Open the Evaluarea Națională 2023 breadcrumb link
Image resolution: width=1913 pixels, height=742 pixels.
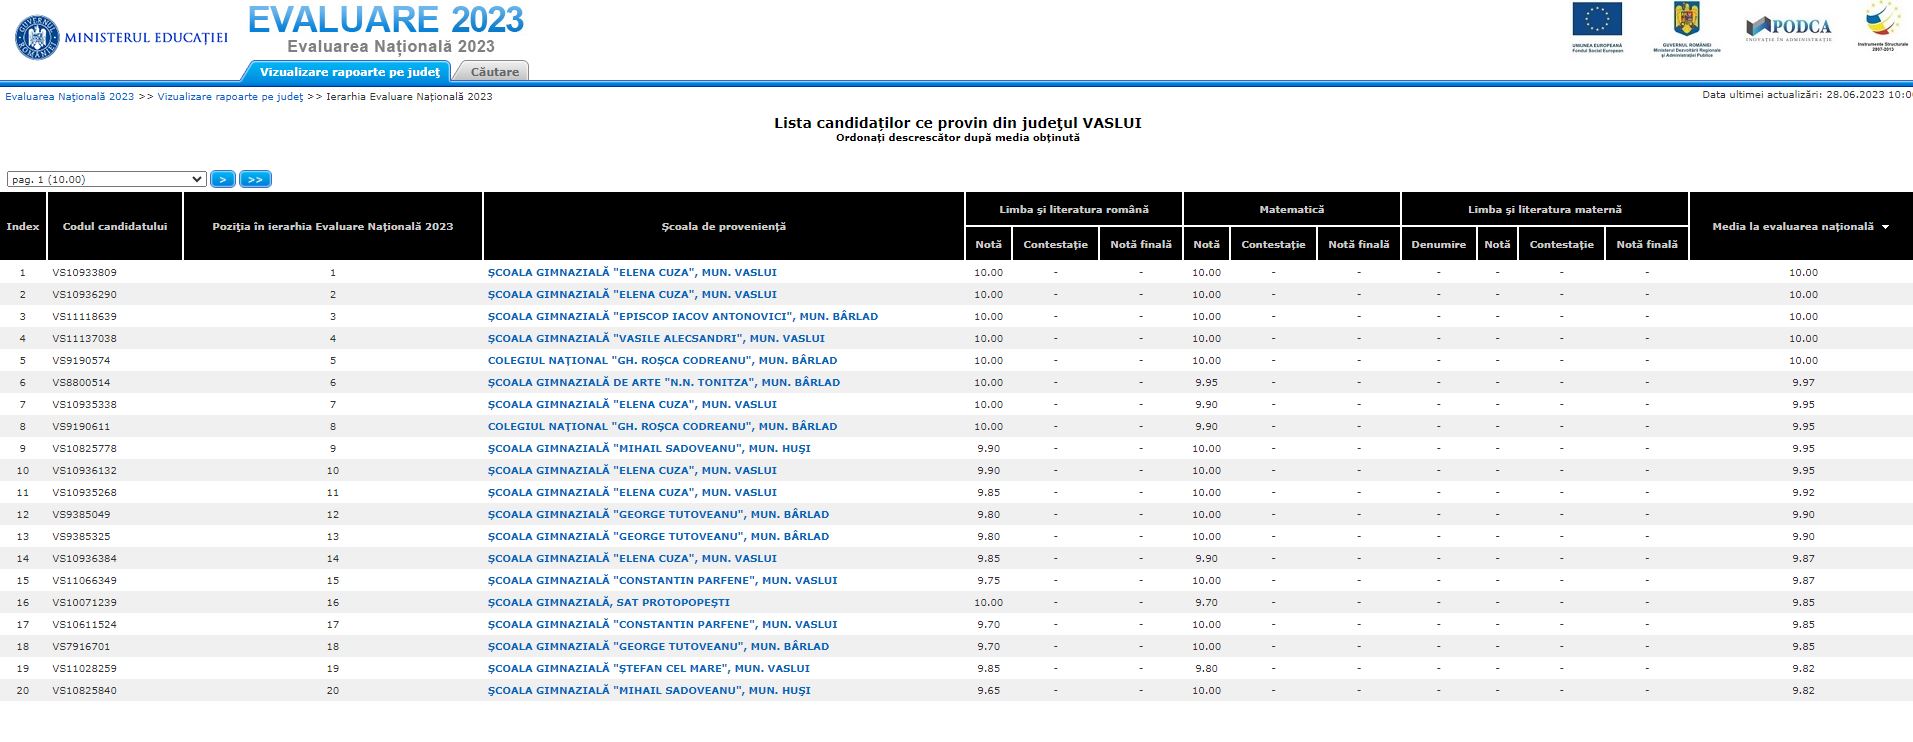point(70,97)
